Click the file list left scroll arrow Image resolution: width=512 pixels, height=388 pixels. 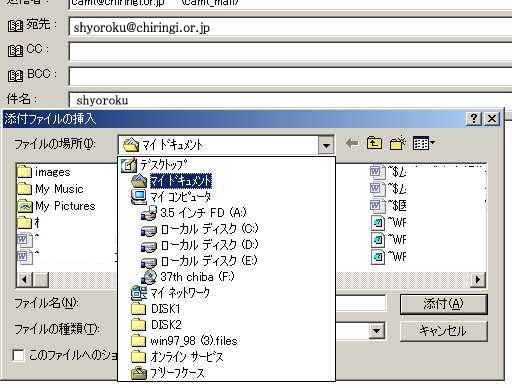point(25,279)
